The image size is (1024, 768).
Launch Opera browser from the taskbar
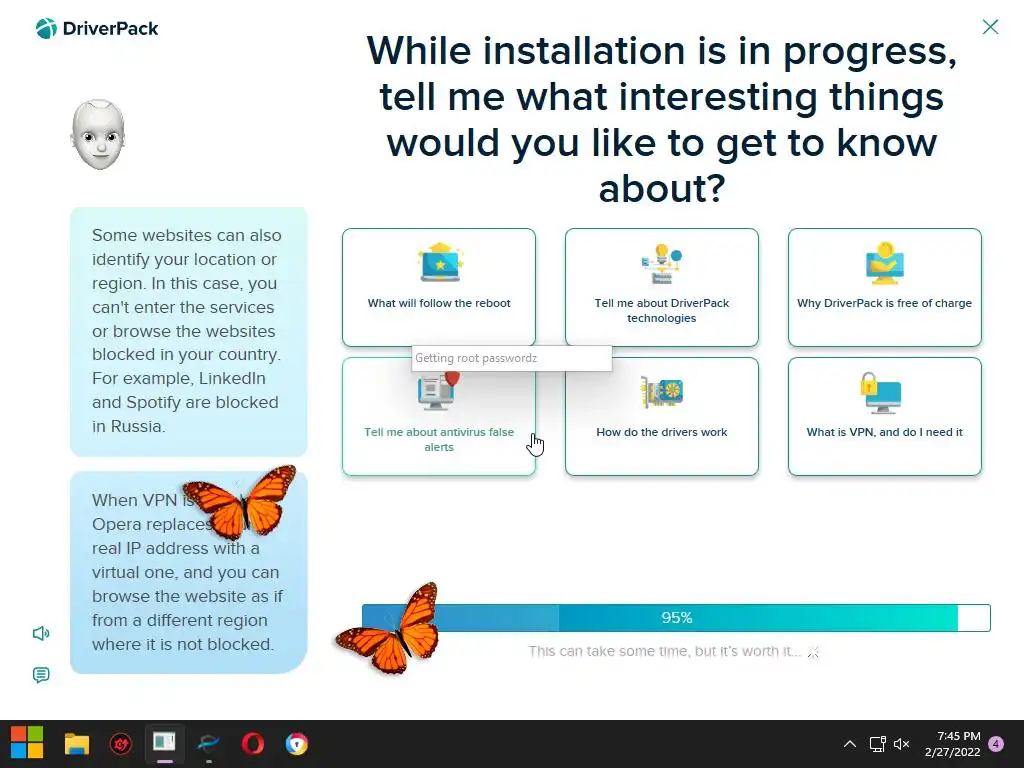(x=253, y=743)
